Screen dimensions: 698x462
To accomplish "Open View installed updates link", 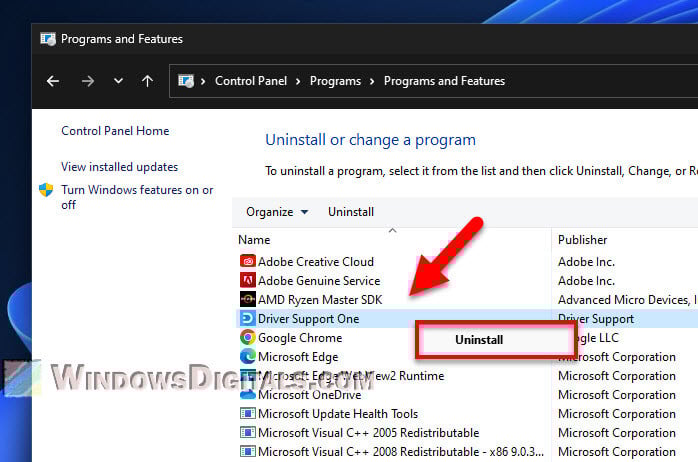I will pyautogui.click(x=119, y=167).
